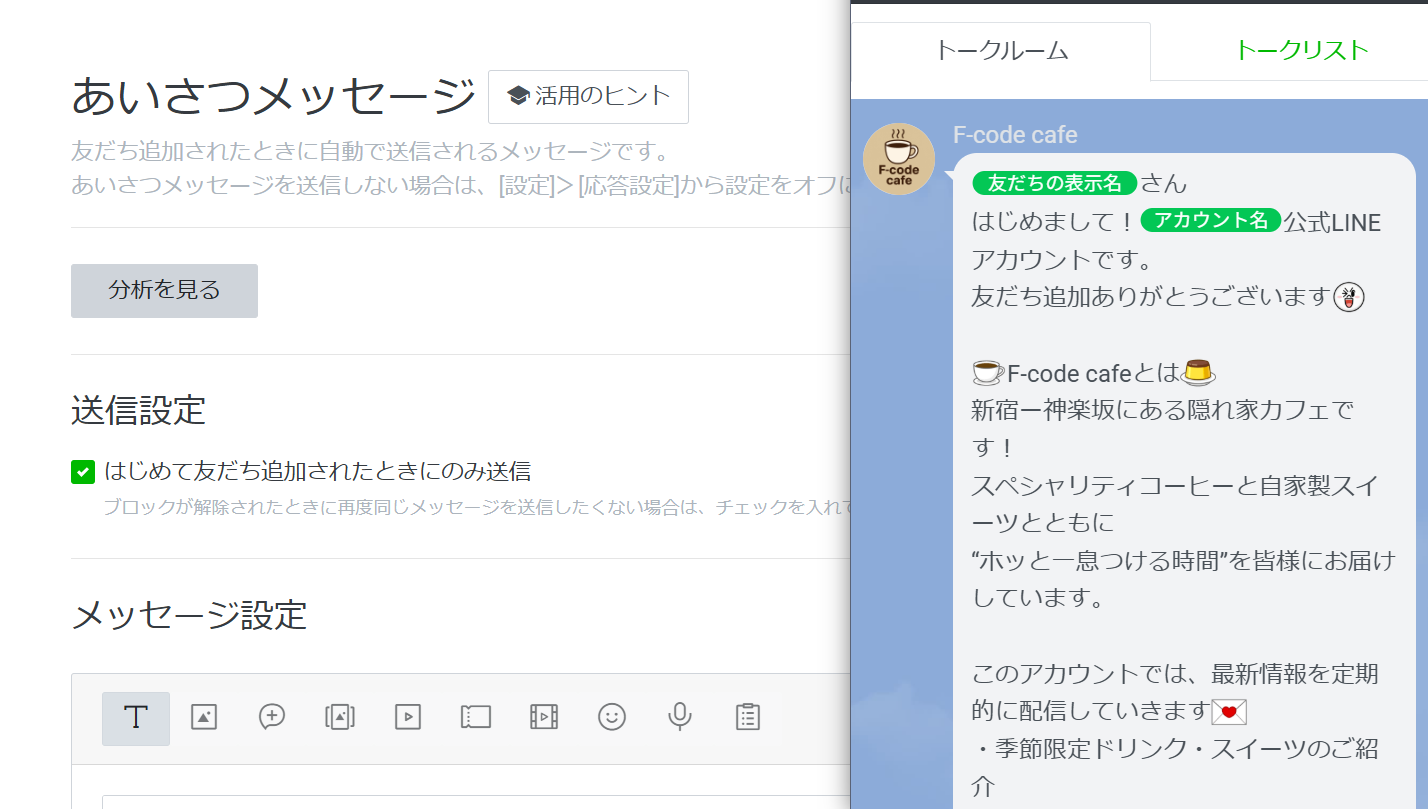Click the survey clipboard icon

tap(748, 717)
